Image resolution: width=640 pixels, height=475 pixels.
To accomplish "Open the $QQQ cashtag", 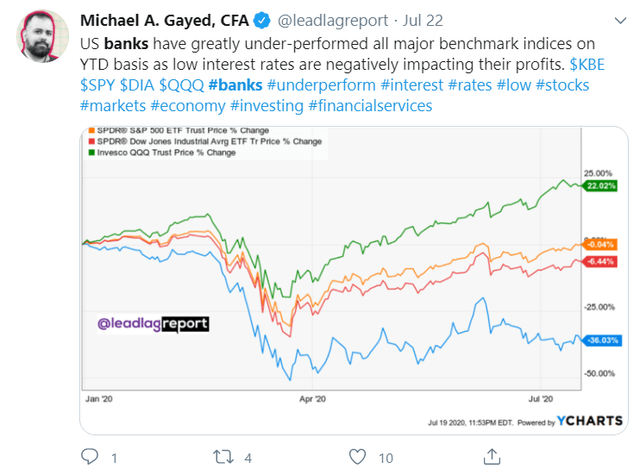I will [181, 85].
